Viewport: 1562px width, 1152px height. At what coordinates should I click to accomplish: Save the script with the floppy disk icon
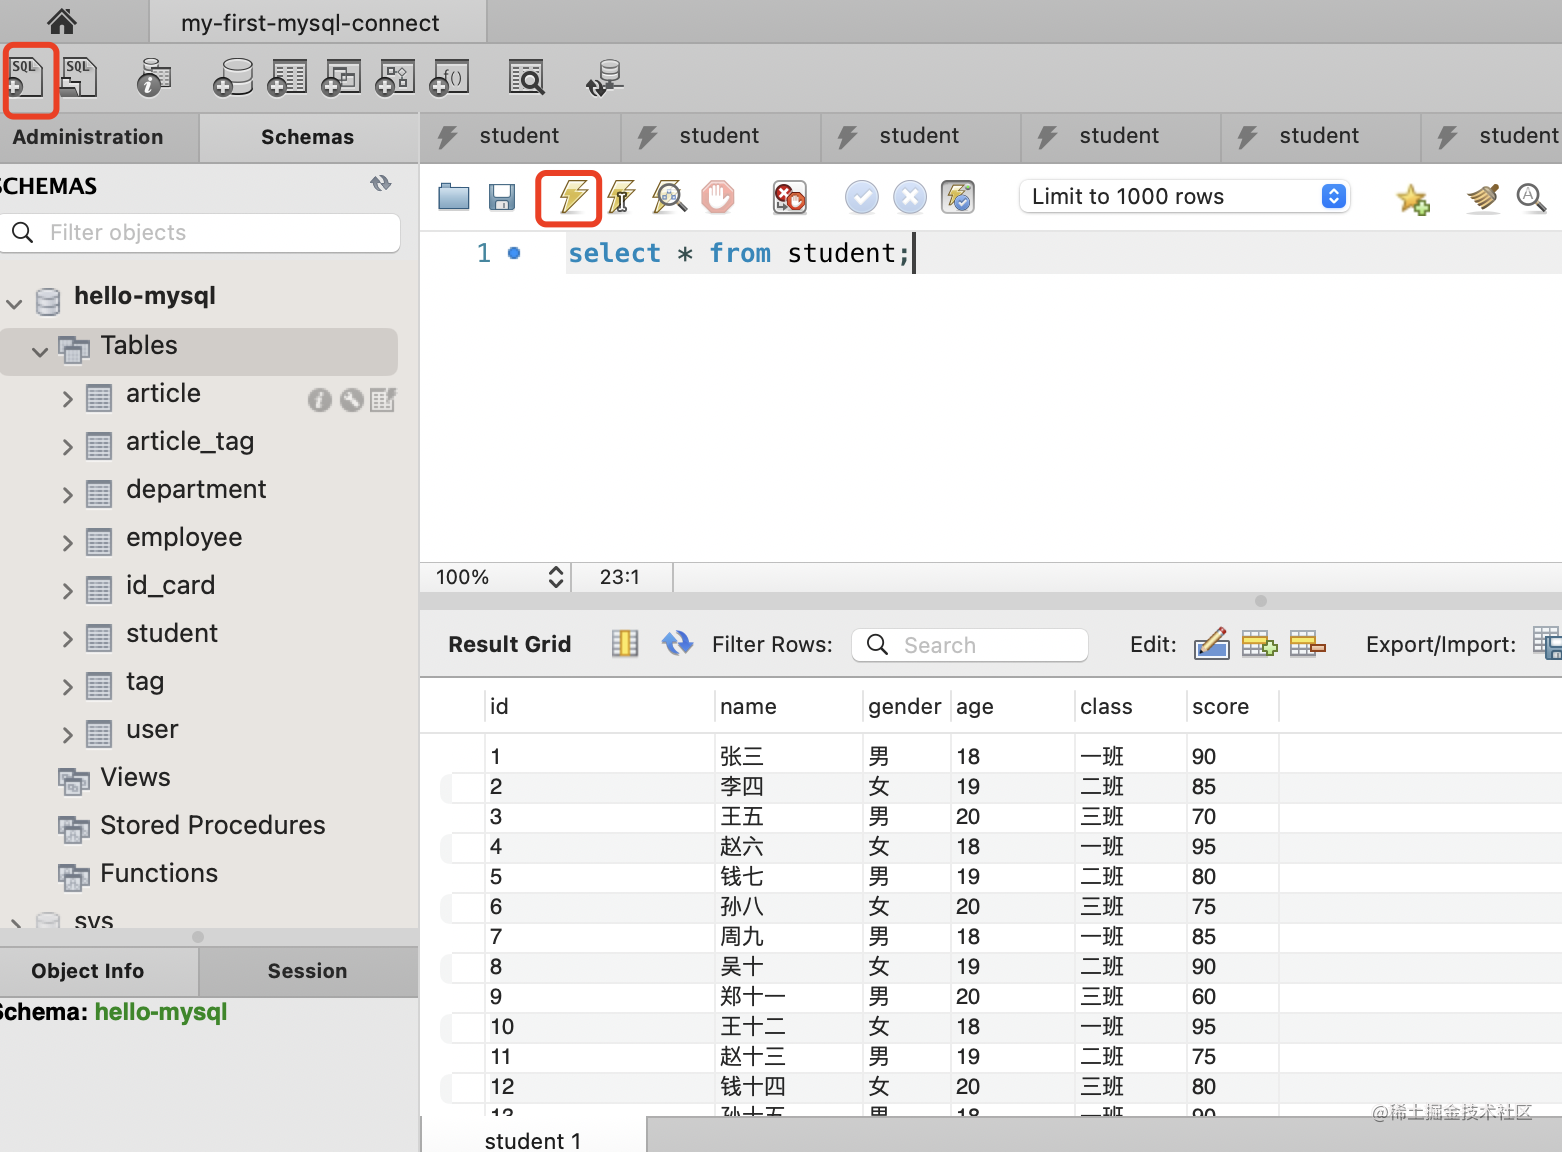point(502,197)
